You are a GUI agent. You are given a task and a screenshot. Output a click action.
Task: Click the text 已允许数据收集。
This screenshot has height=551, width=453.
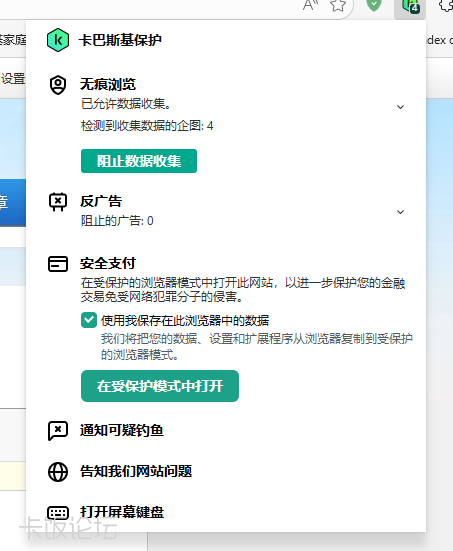126,104
